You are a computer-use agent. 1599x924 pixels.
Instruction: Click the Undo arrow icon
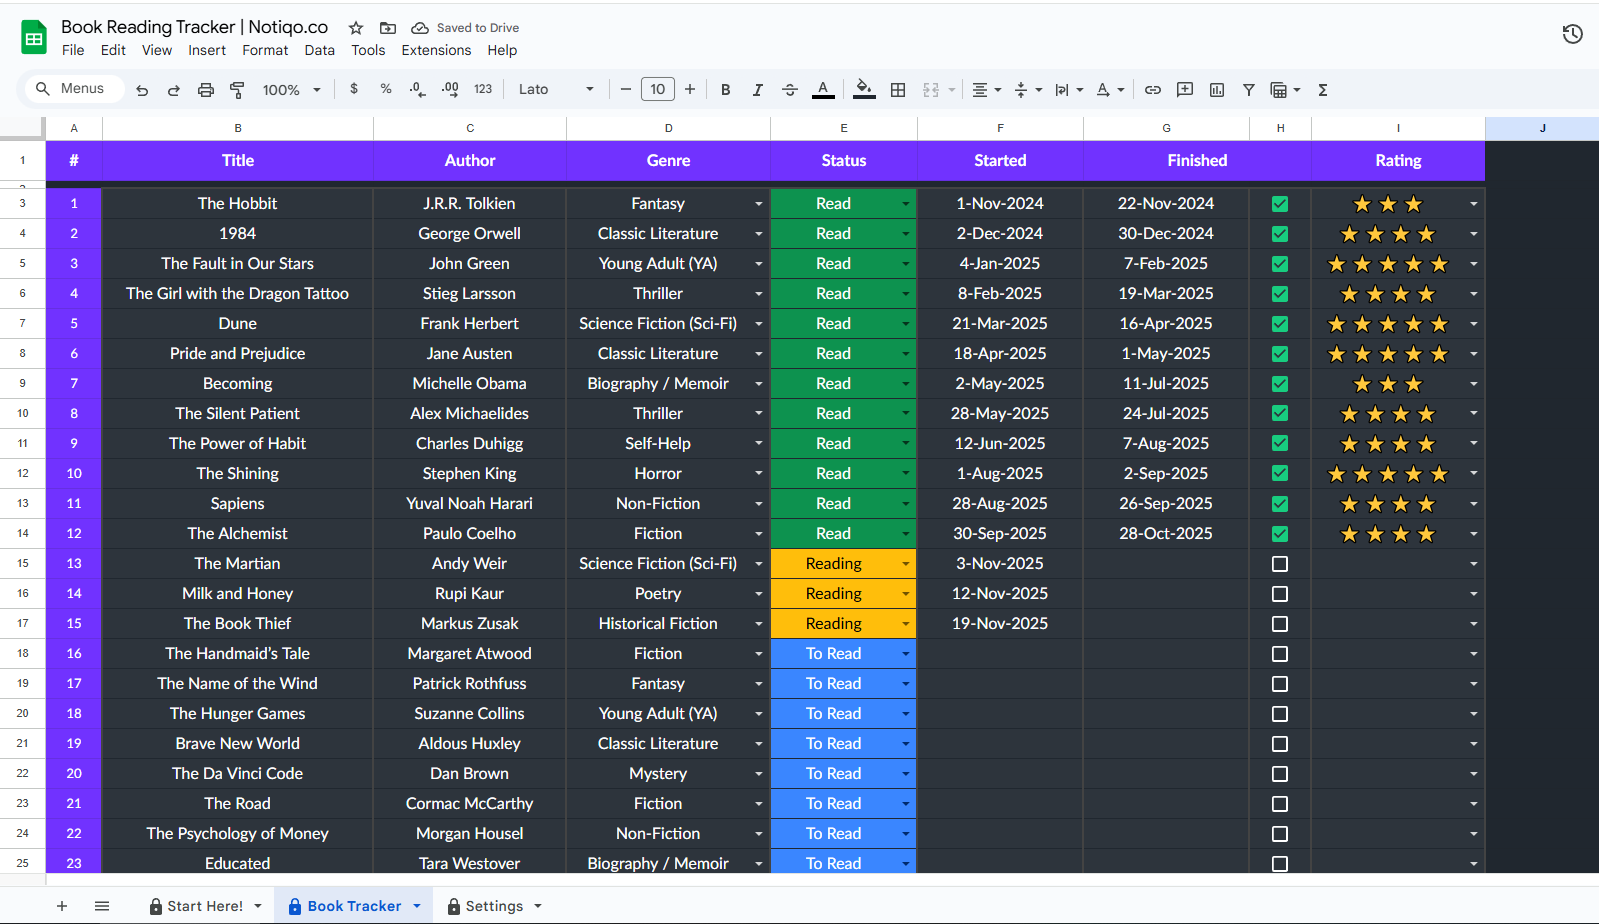pos(142,90)
